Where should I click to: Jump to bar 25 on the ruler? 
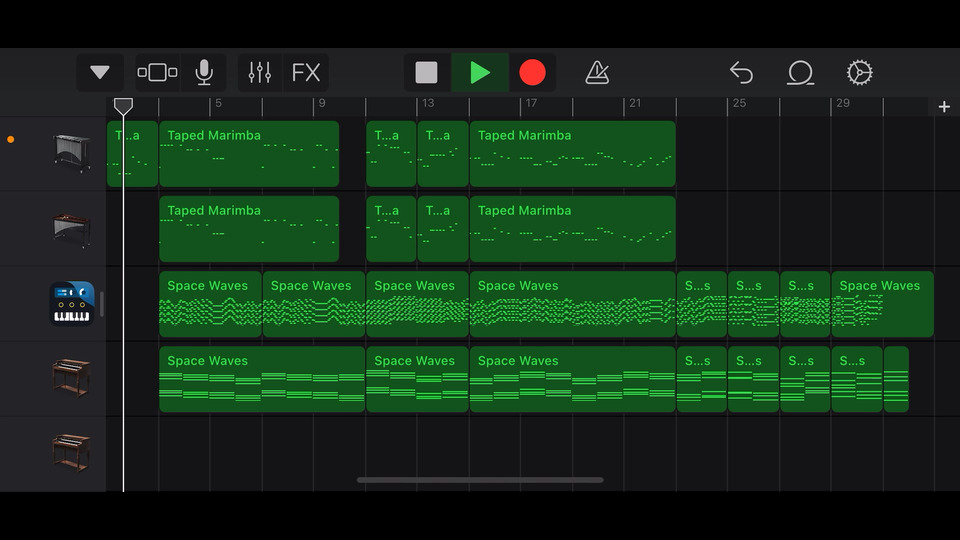point(739,103)
